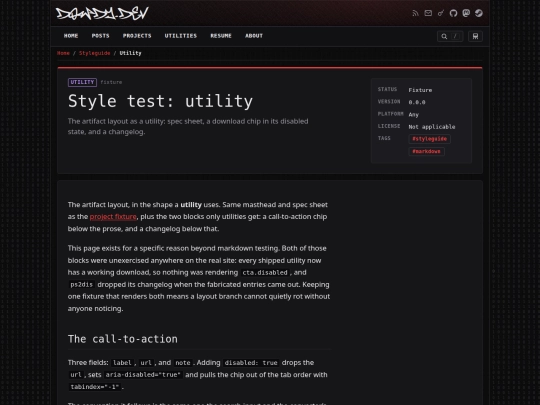Click the 'ps2dis' inline code

coord(81,284)
